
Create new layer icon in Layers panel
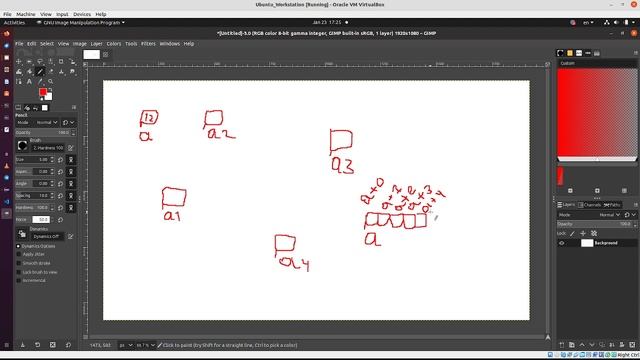562,345
